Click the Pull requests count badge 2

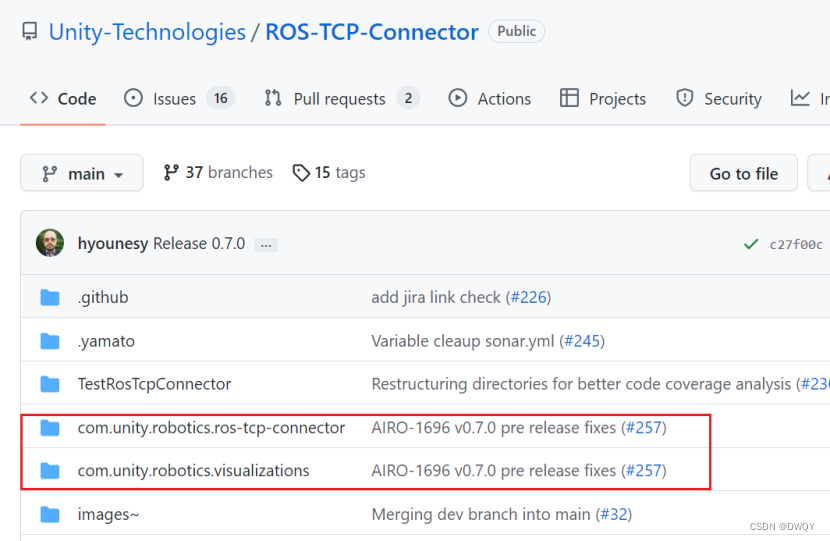click(x=408, y=98)
